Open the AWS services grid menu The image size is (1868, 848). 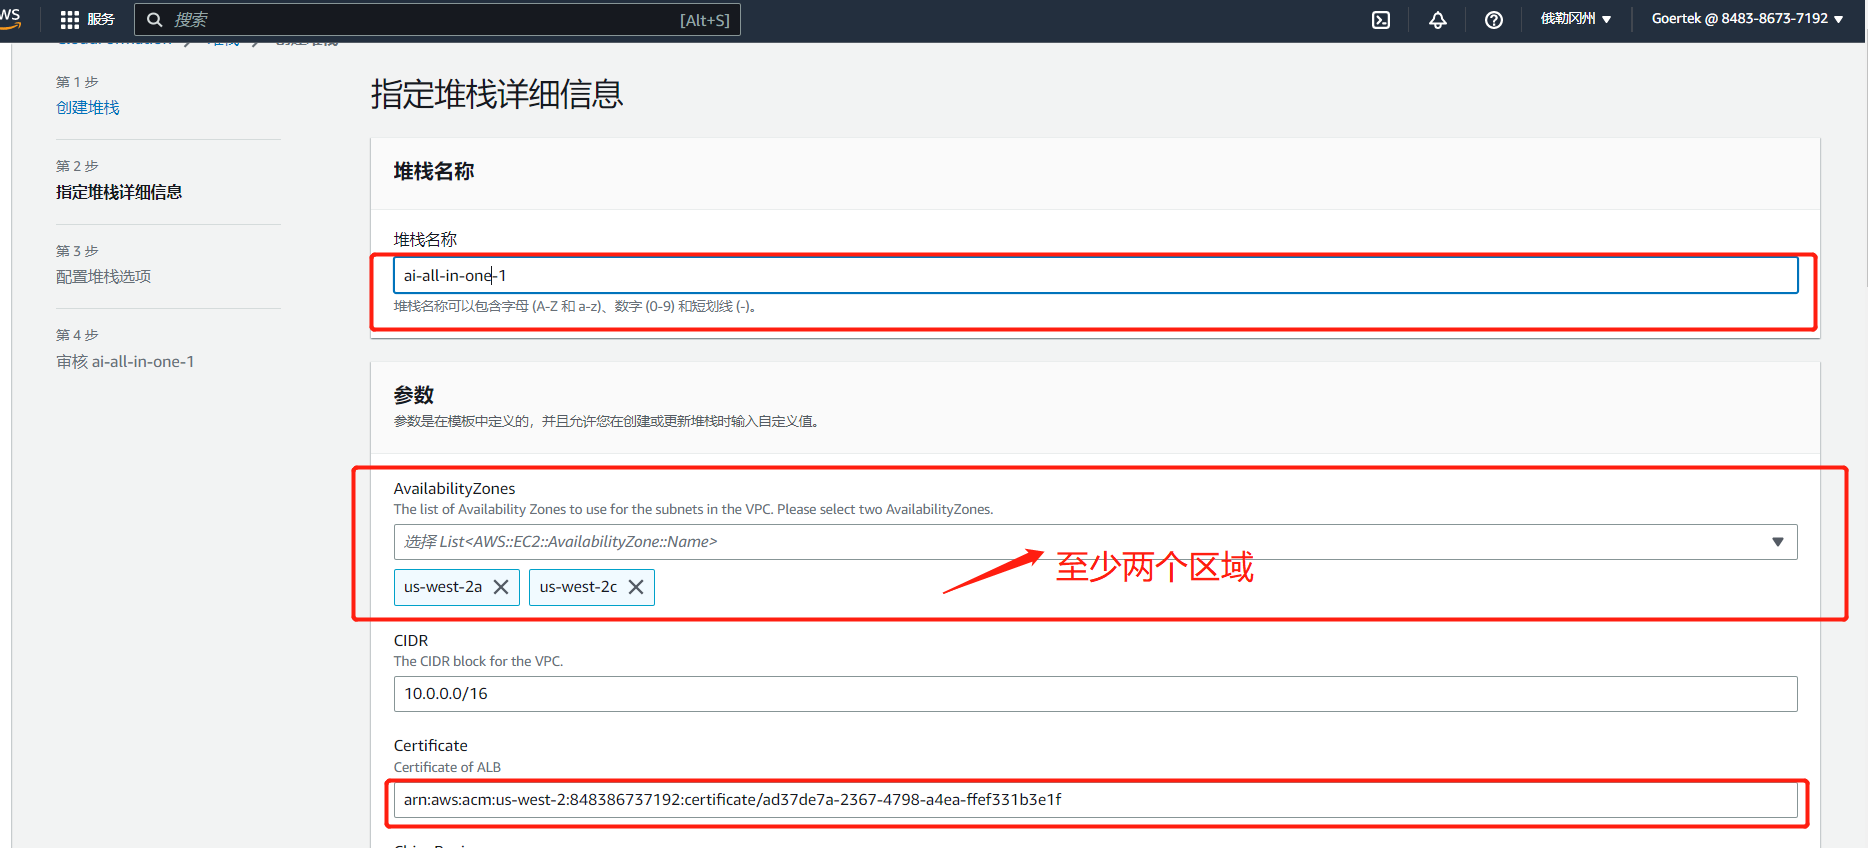tap(69, 20)
